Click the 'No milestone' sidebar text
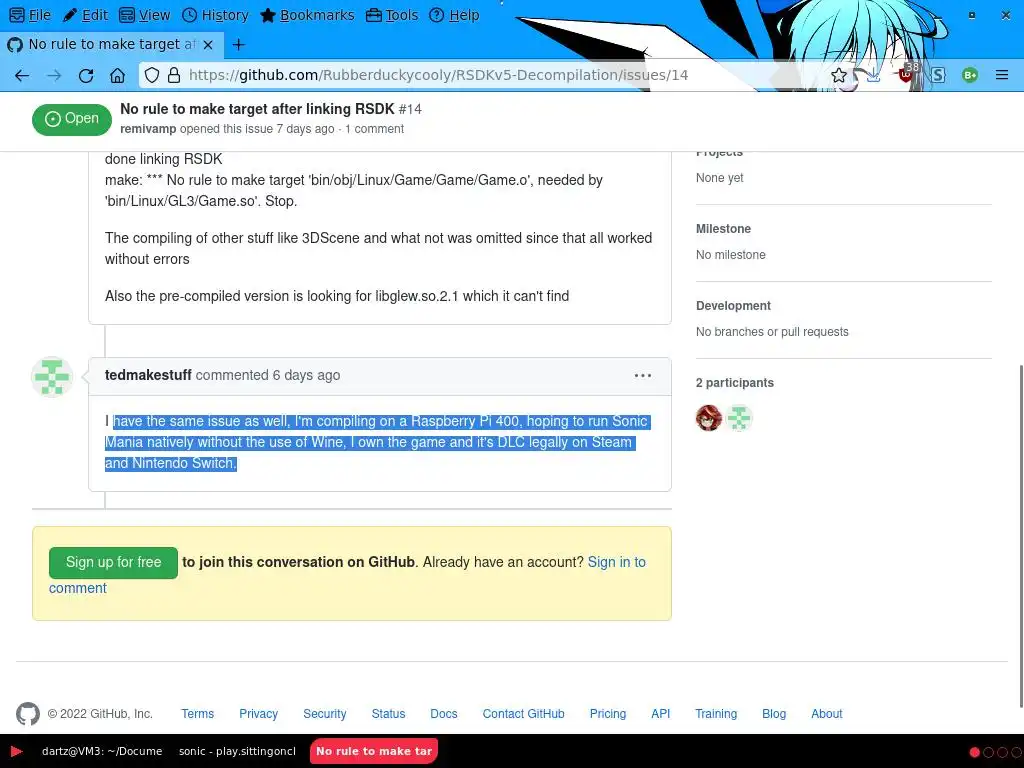The image size is (1024, 768). coord(730,255)
